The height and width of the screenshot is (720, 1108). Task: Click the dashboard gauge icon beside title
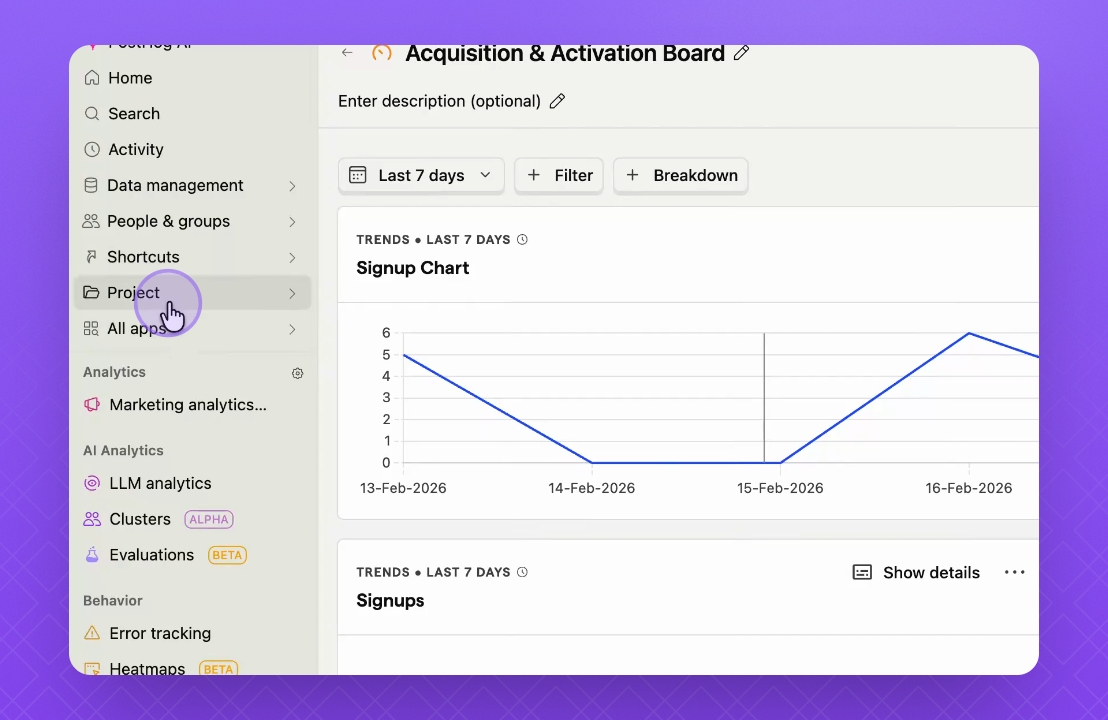pyautogui.click(x=382, y=53)
